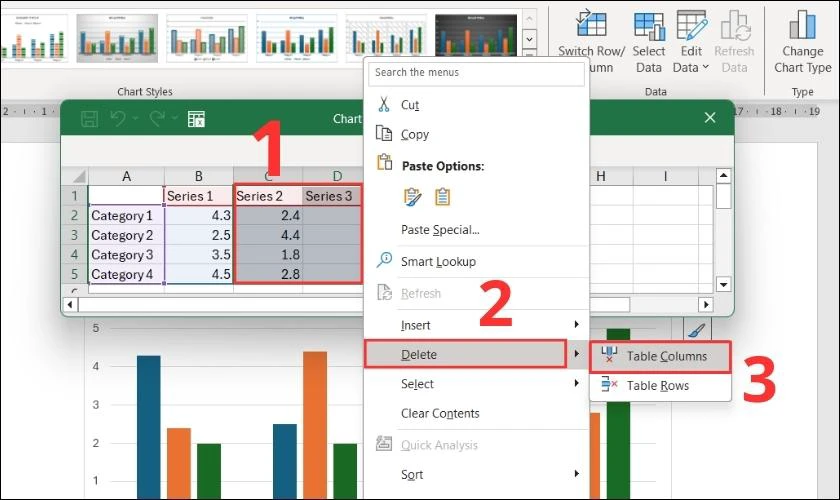Image resolution: width=840 pixels, height=500 pixels.
Task: Expand the Select submenu arrow
Action: coord(576,383)
